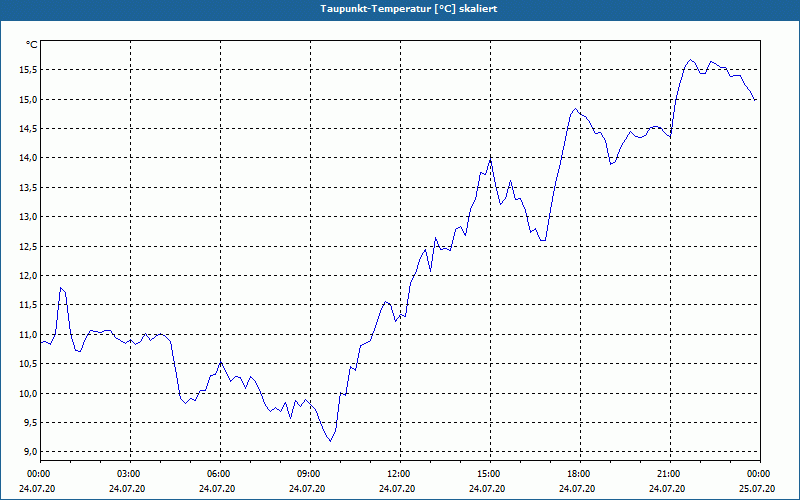The height and width of the screenshot is (500, 800).
Task: Click the '25.07.20' date label
Action: click(758, 489)
